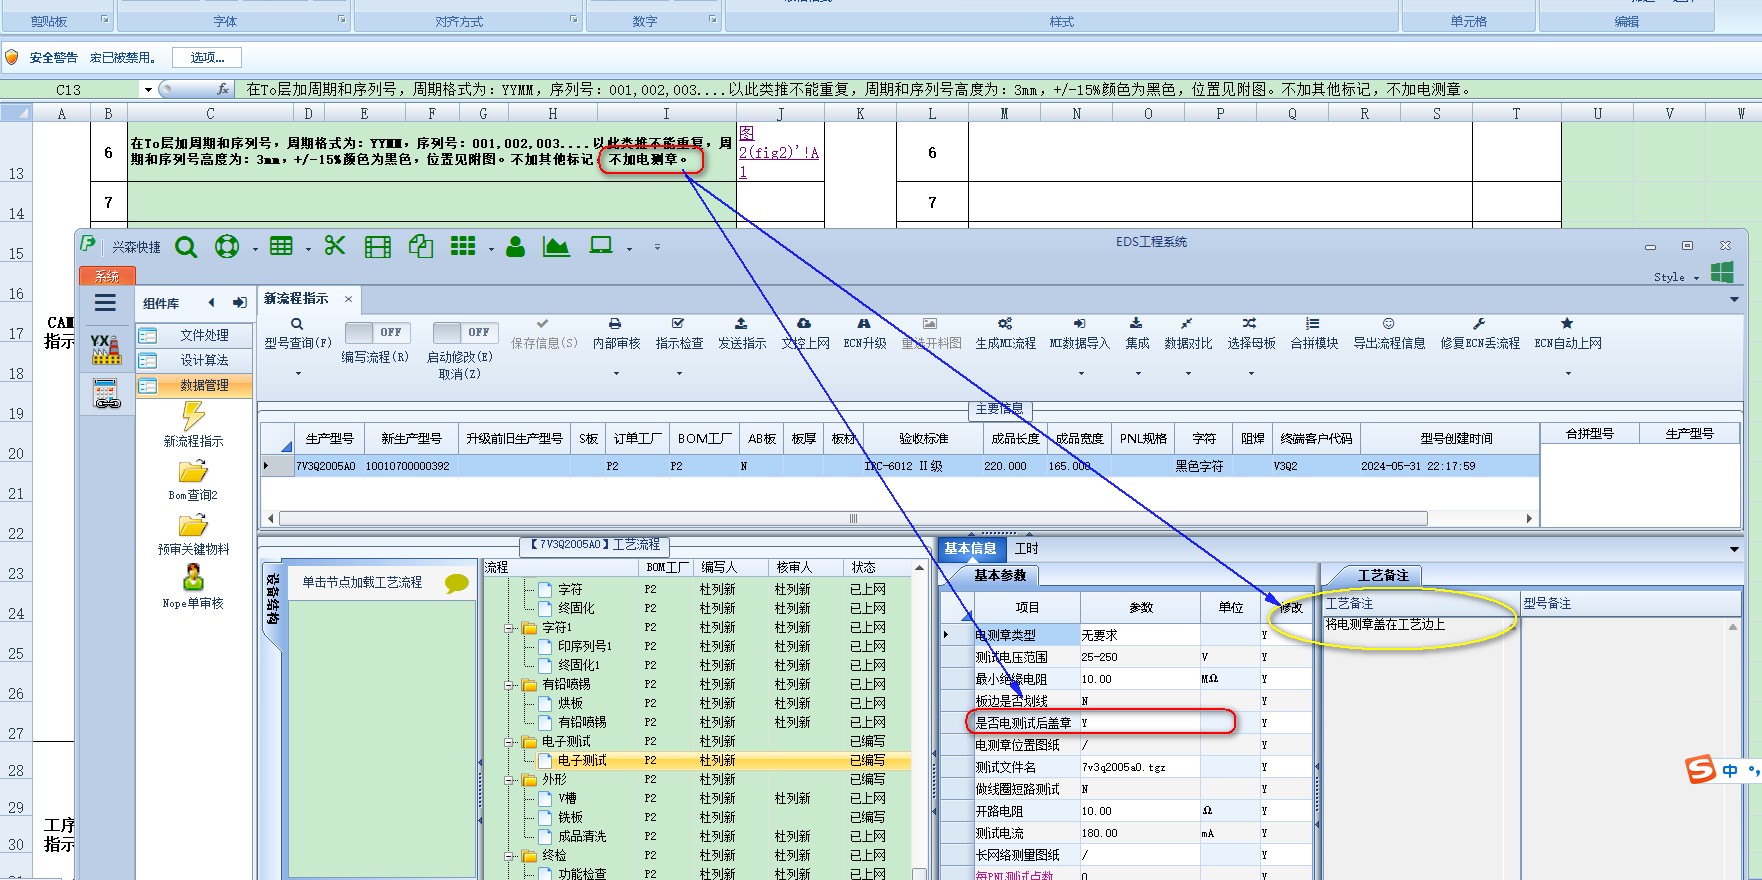Click the calculator link icon in sidebar
The width and height of the screenshot is (1762, 880).
pos(106,394)
